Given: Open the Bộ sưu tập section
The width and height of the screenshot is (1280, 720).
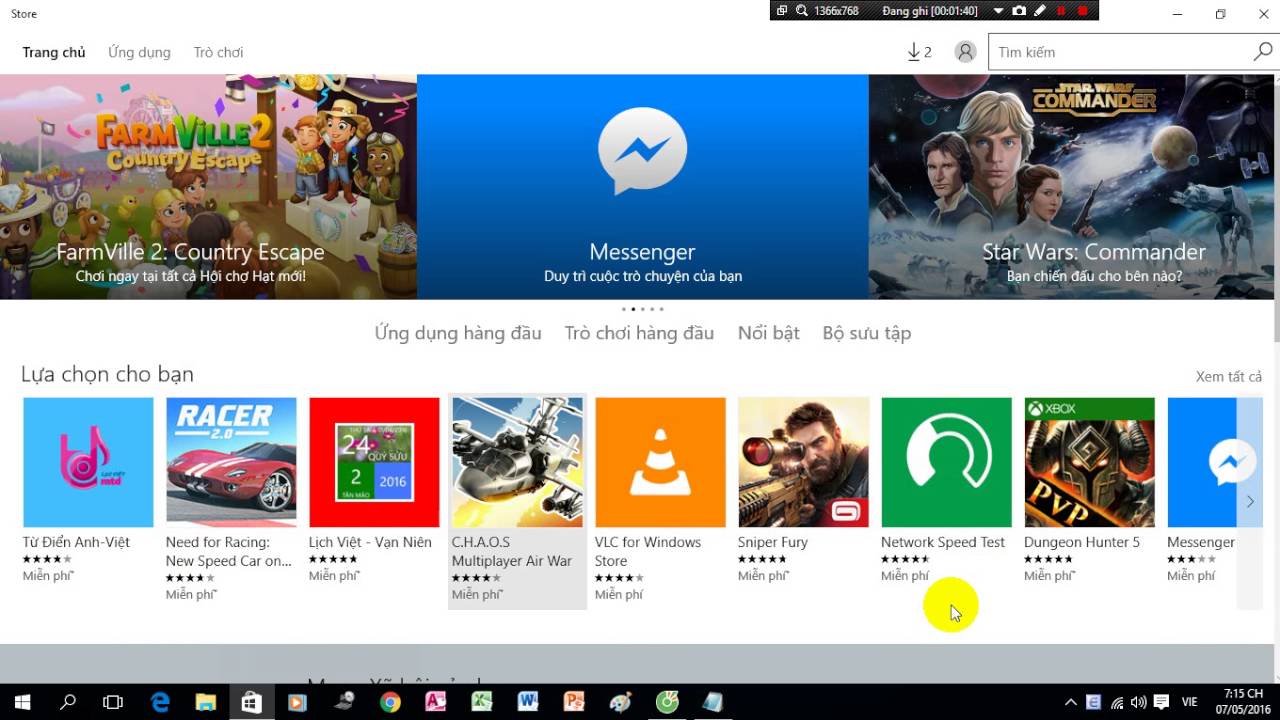Looking at the screenshot, I should pyautogui.click(x=867, y=333).
